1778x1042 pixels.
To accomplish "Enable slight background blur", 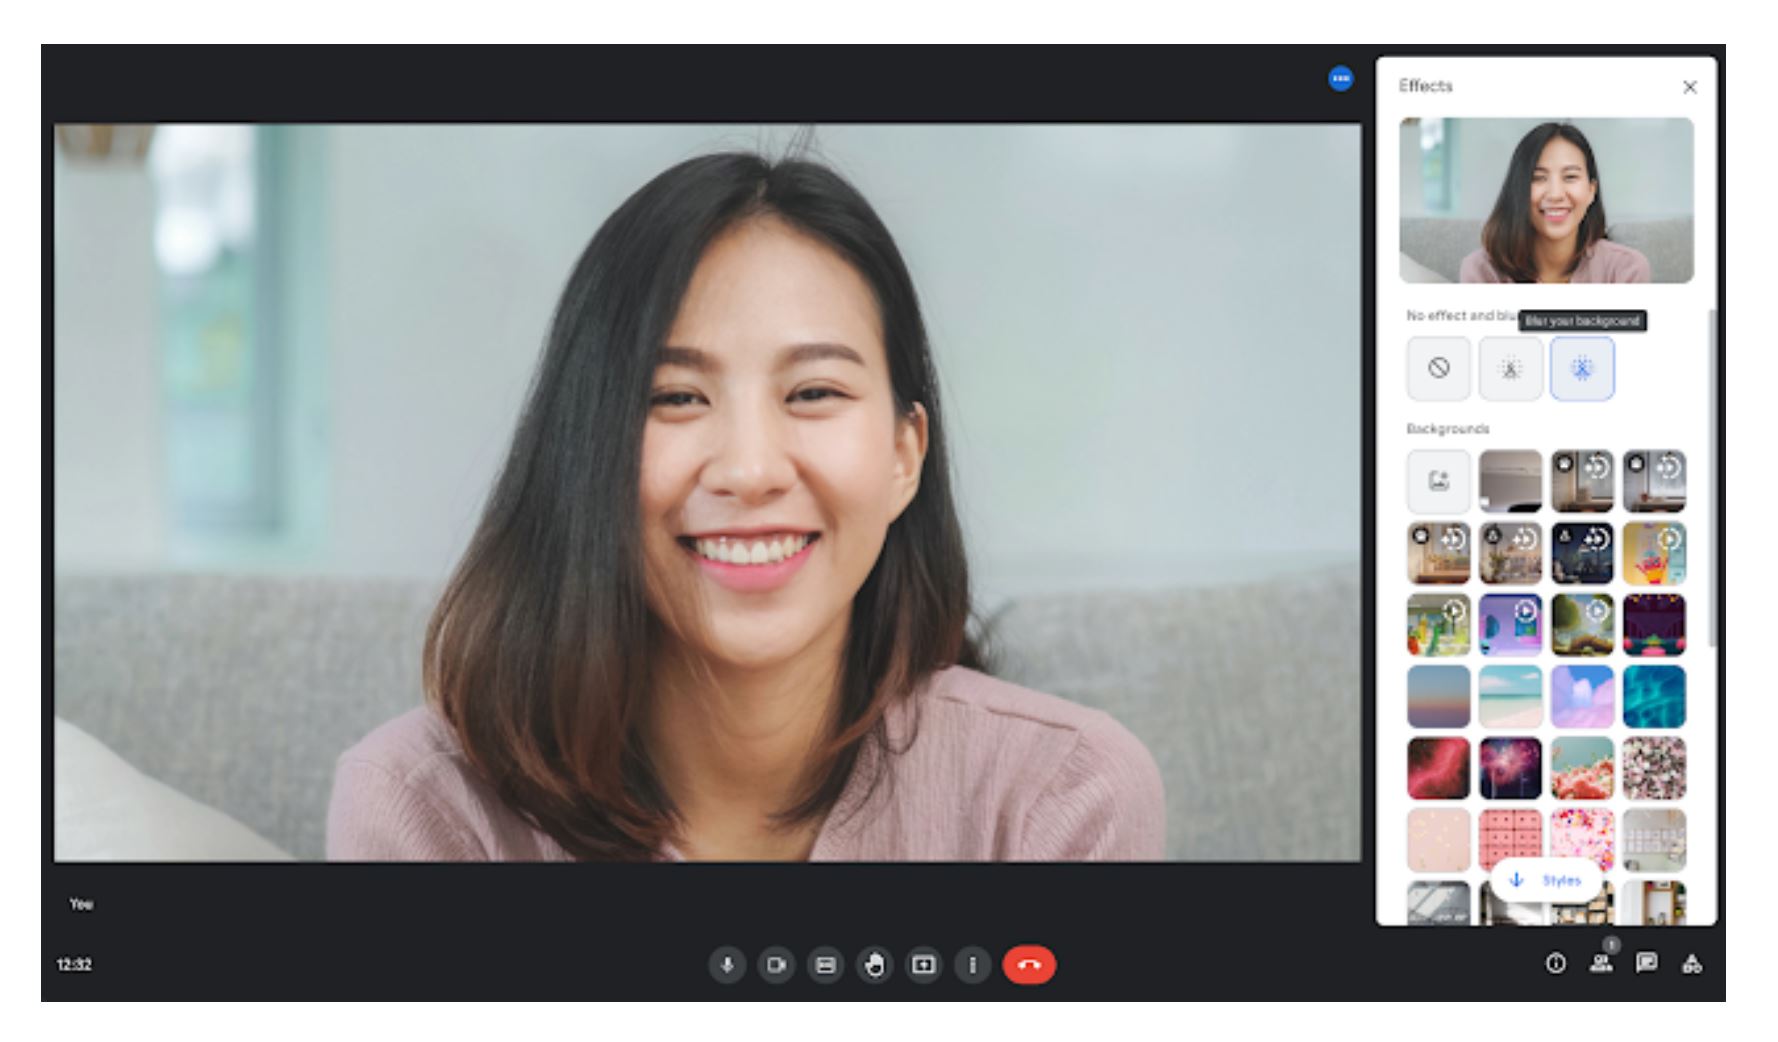I will [x=1510, y=367].
